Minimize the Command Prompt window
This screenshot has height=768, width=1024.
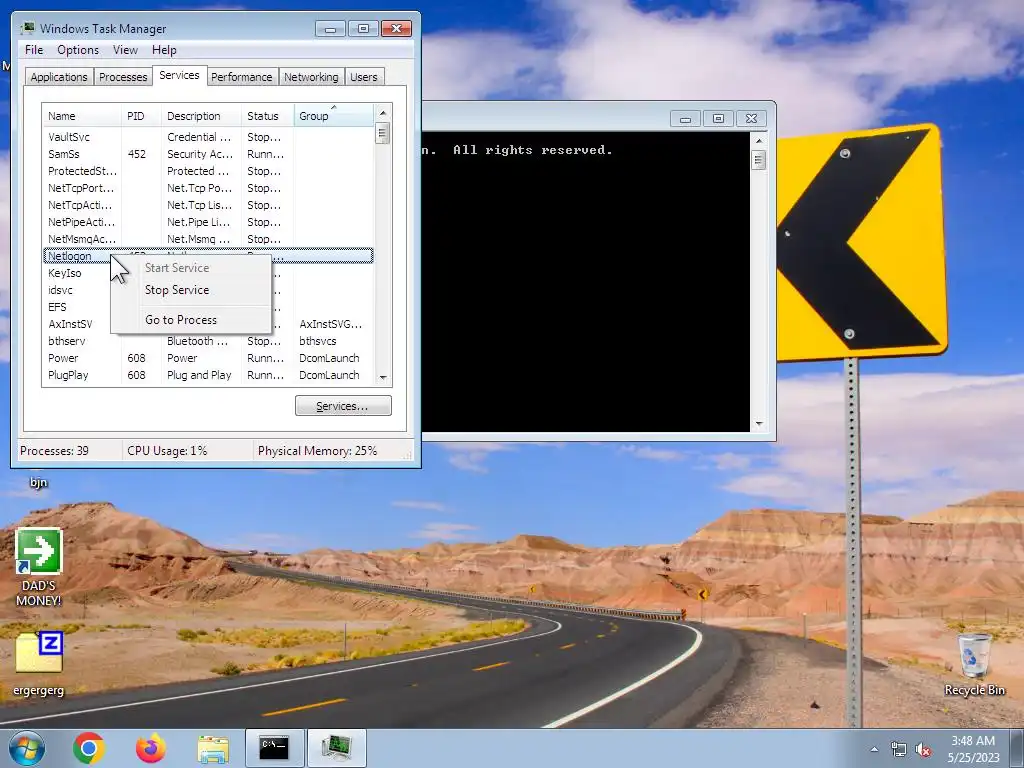(x=685, y=119)
